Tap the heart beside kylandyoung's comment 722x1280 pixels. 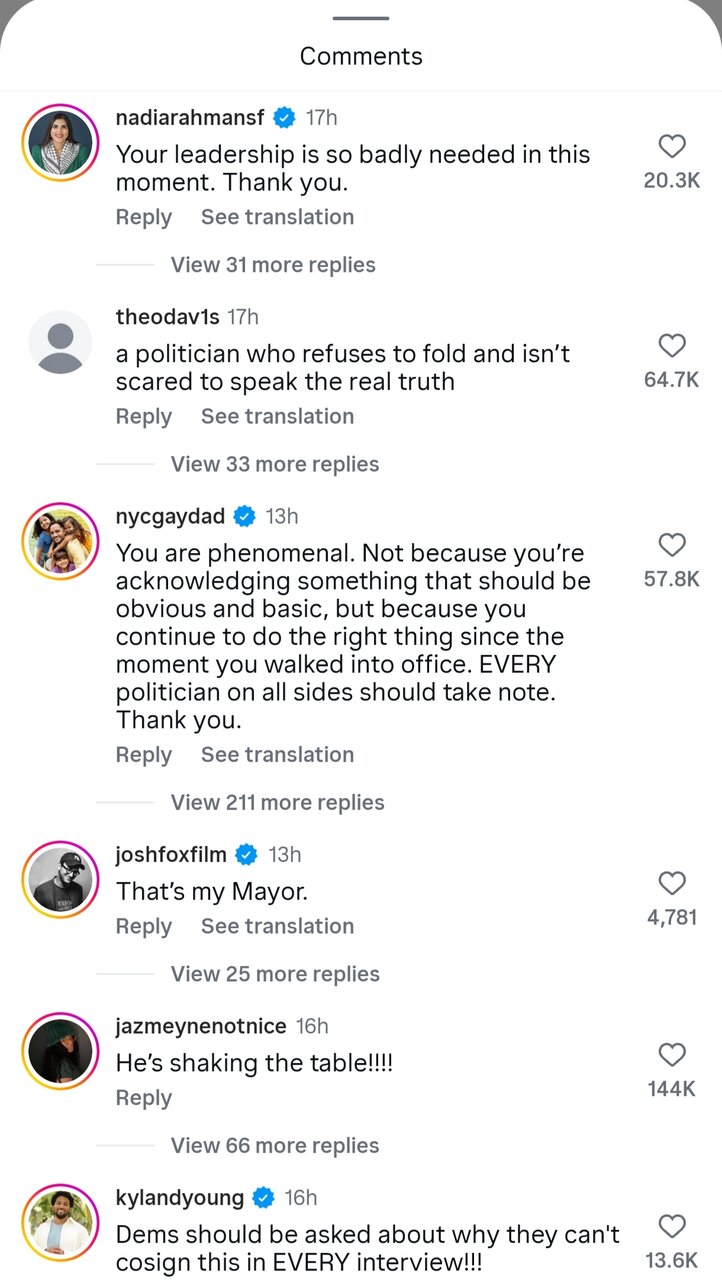click(x=672, y=1226)
